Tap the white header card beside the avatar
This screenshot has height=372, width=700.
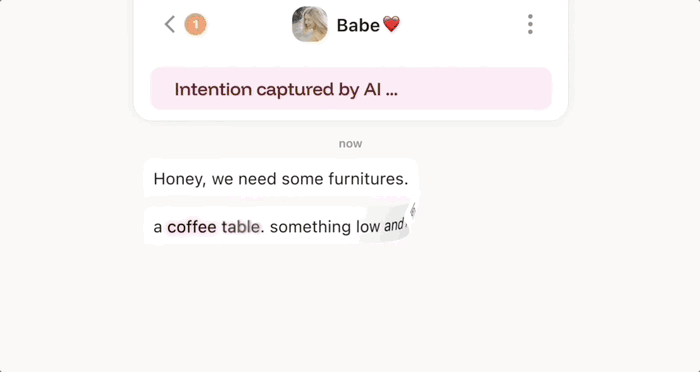point(446,25)
